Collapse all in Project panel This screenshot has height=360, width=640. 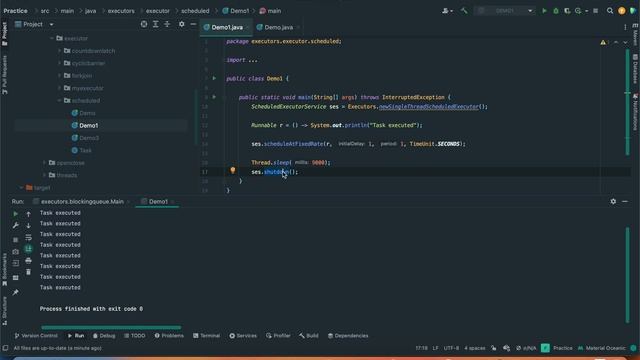pos(167,24)
